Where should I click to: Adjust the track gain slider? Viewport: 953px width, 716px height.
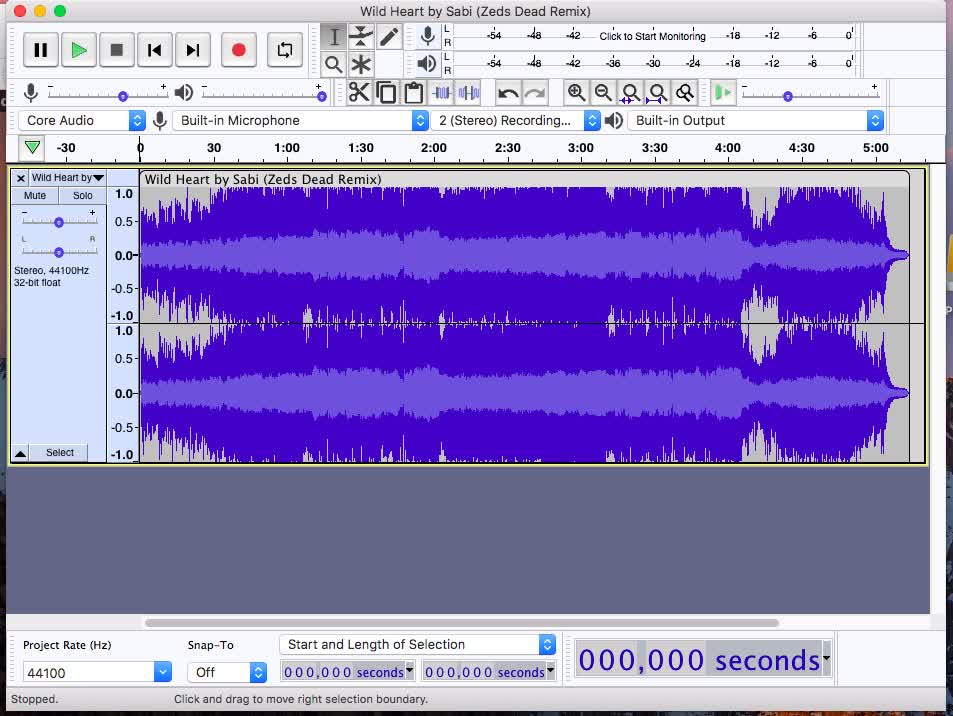(x=59, y=222)
